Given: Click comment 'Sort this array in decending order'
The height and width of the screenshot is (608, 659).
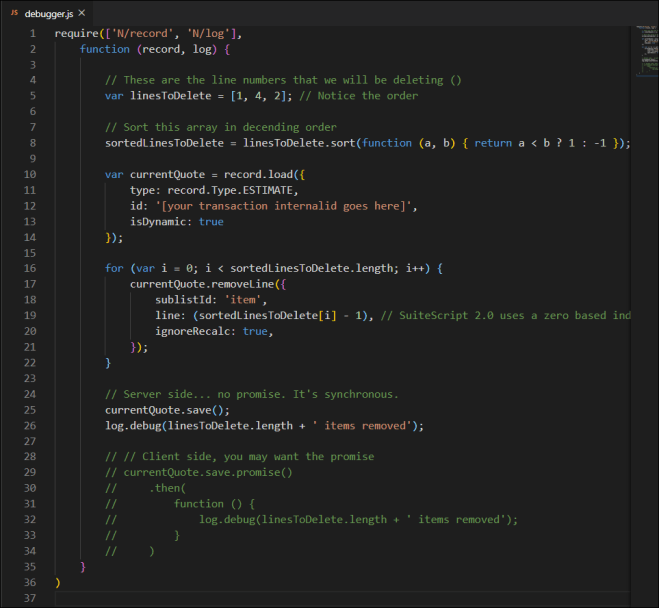Looking at the screenshot, I should 221,127.
